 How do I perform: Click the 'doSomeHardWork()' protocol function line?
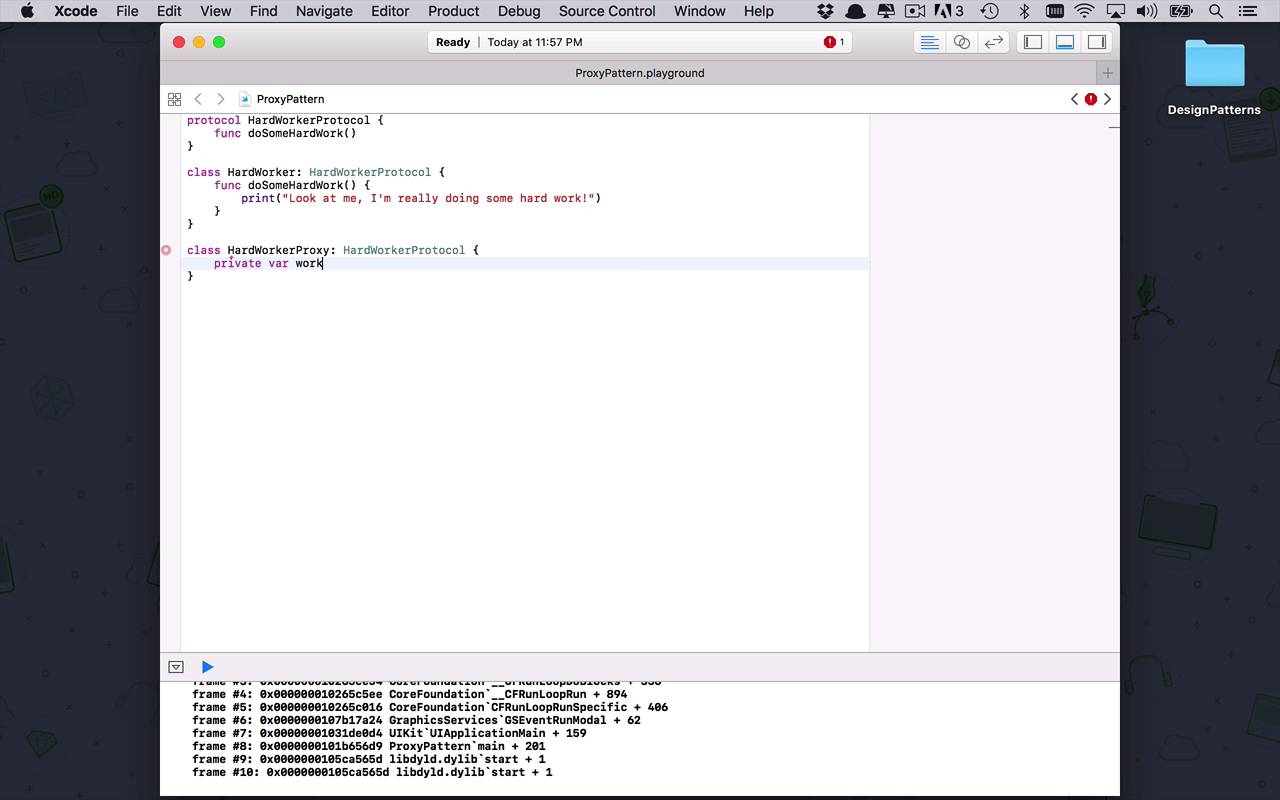click(x=285, y=133)
